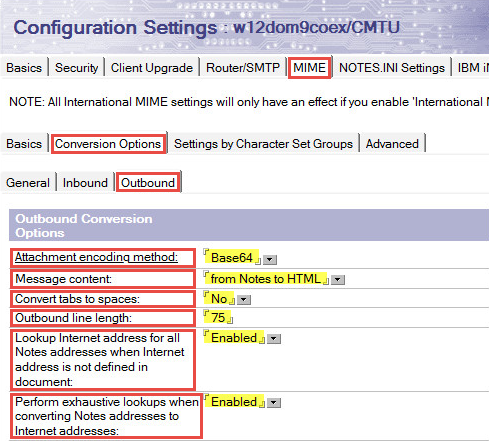Click the 'Convert tabs to spaces:' label

77,299
